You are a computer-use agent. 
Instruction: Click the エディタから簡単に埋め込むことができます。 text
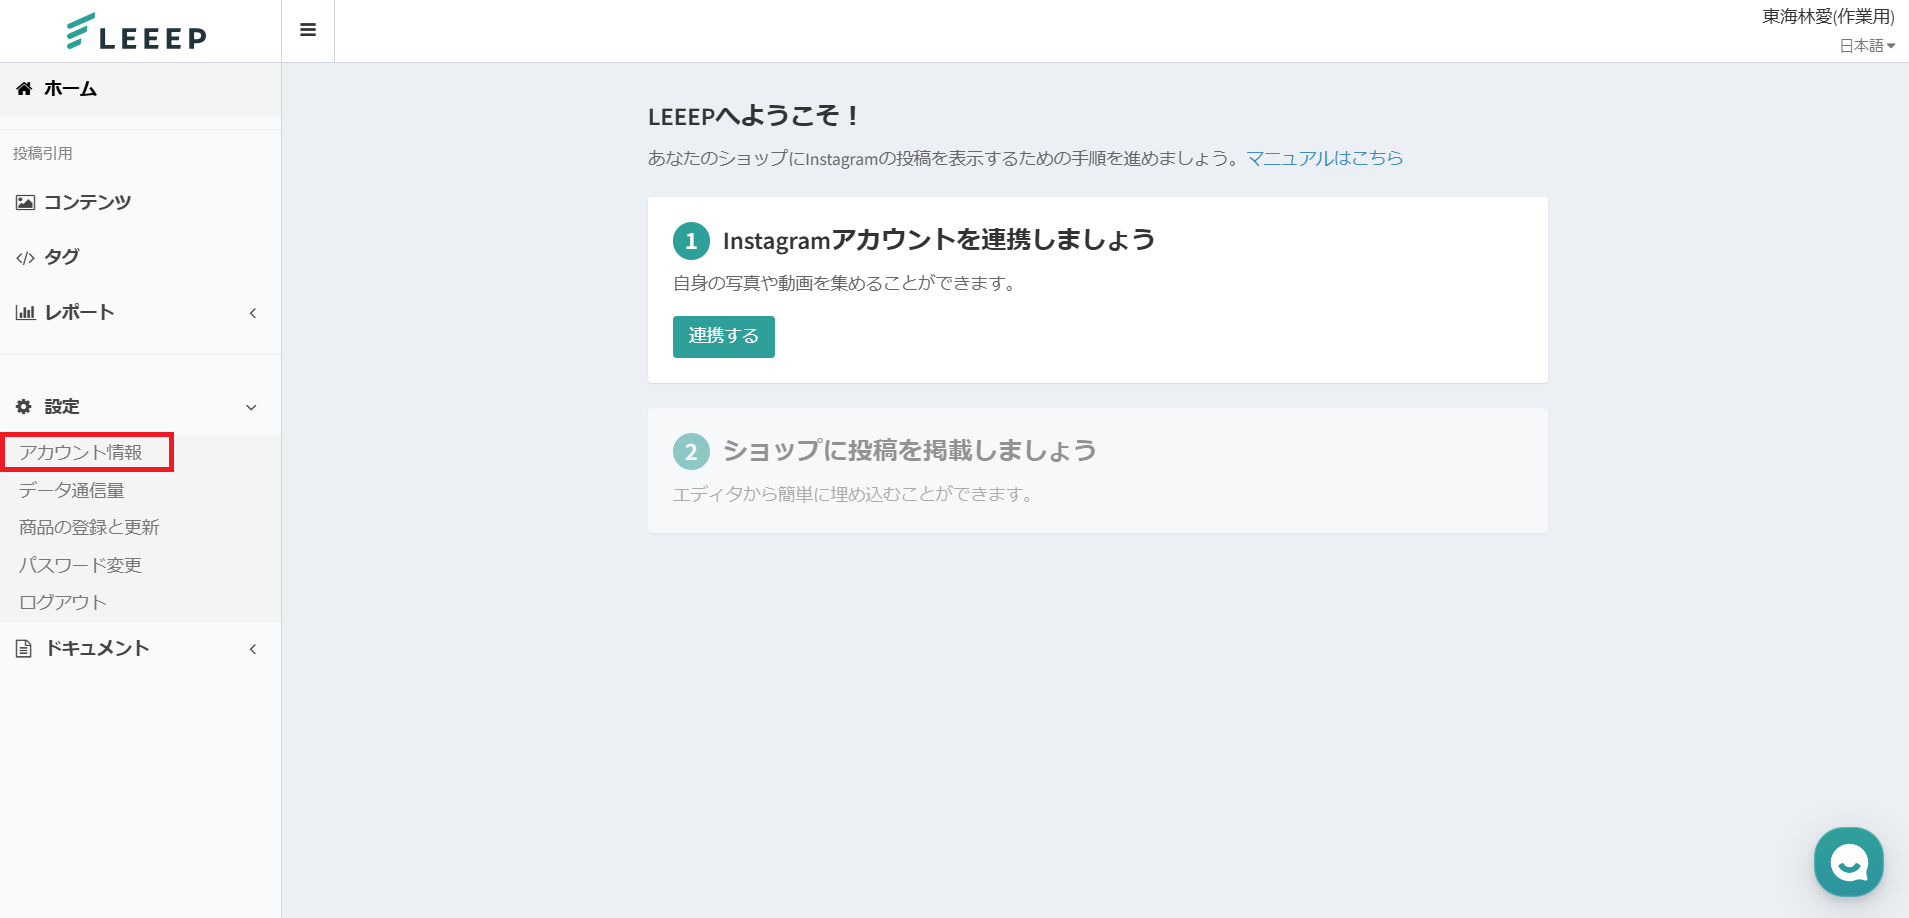855,495
